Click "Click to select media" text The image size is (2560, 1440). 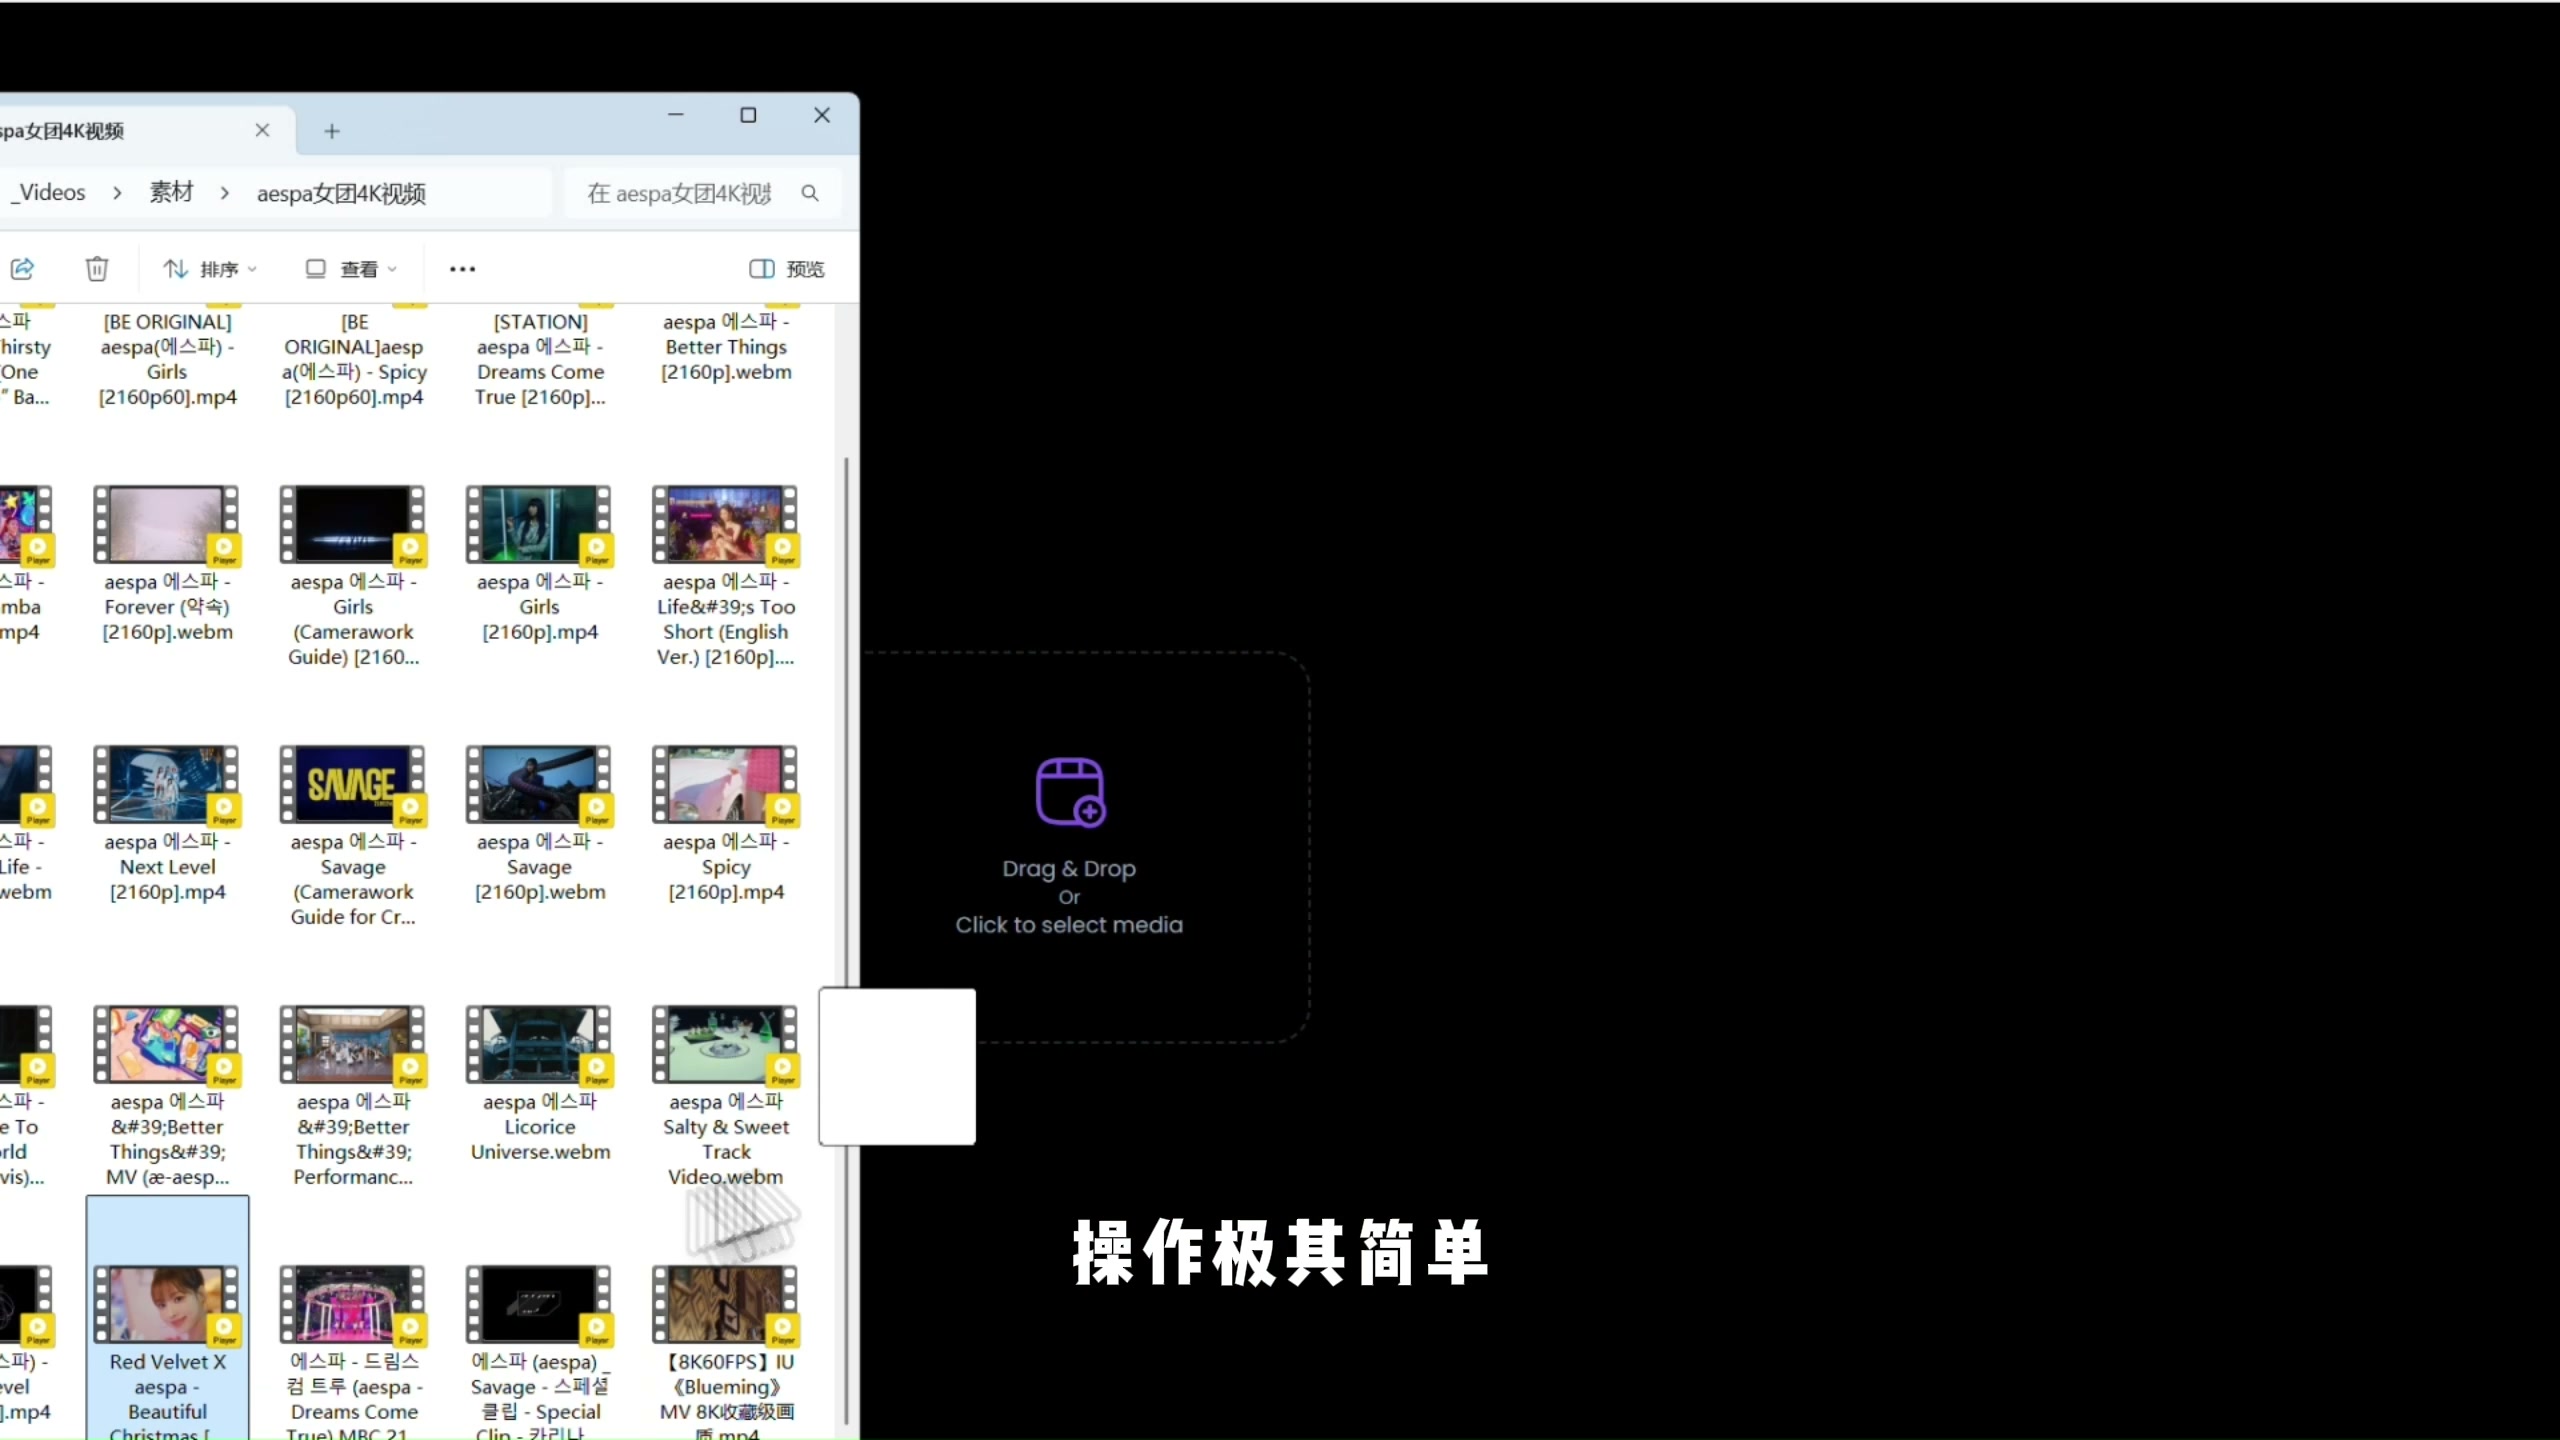coord(1069,925)
